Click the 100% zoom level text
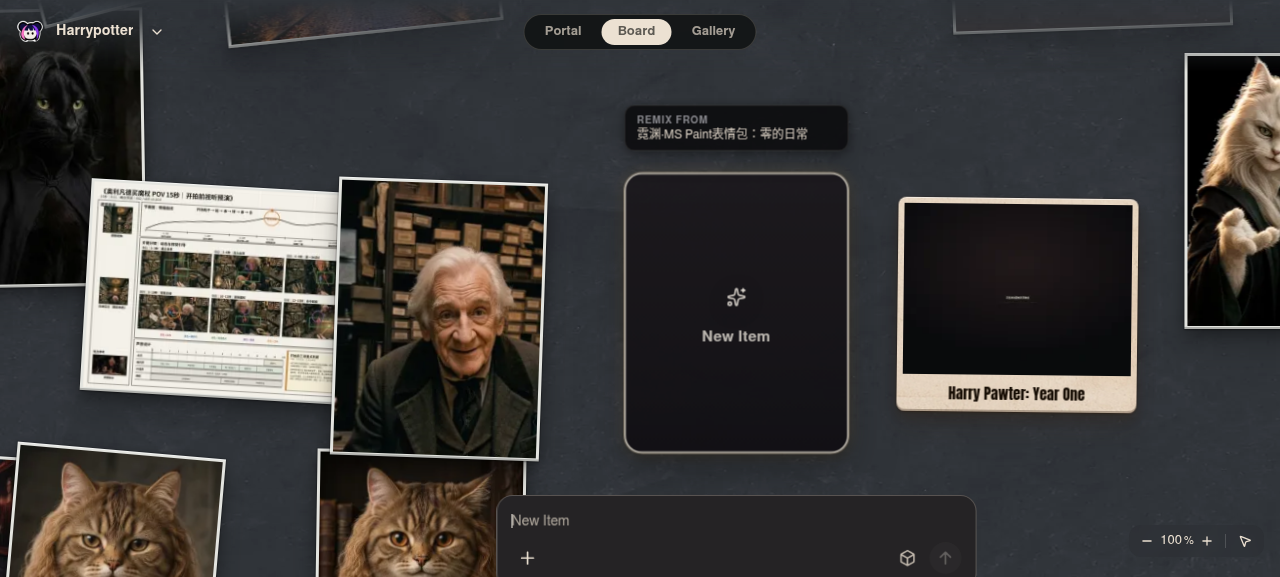This screenshot has width=1280, height=577. point(1177,540)
